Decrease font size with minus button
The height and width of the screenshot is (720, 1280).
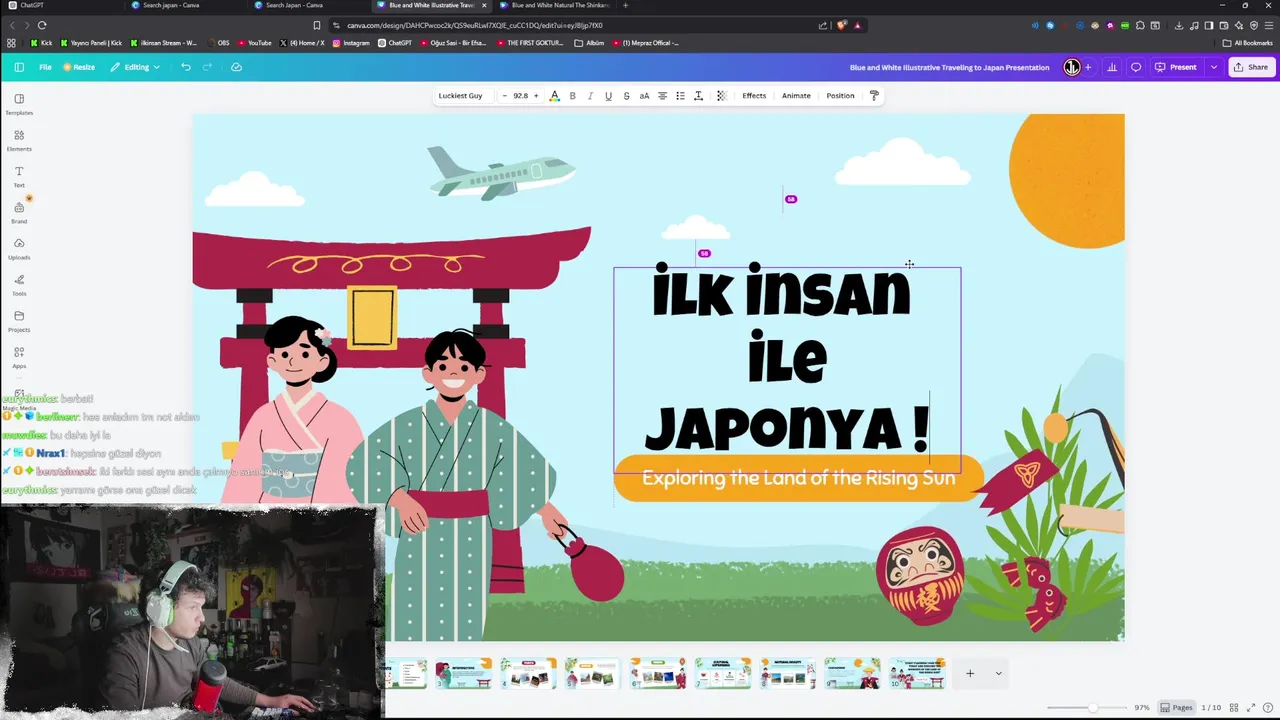(504, 96)
